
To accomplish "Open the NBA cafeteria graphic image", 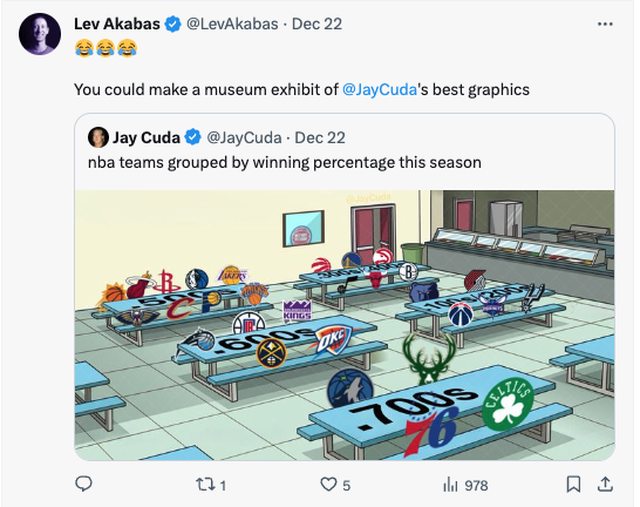I will pyautogui.click(x=344, y=325).
